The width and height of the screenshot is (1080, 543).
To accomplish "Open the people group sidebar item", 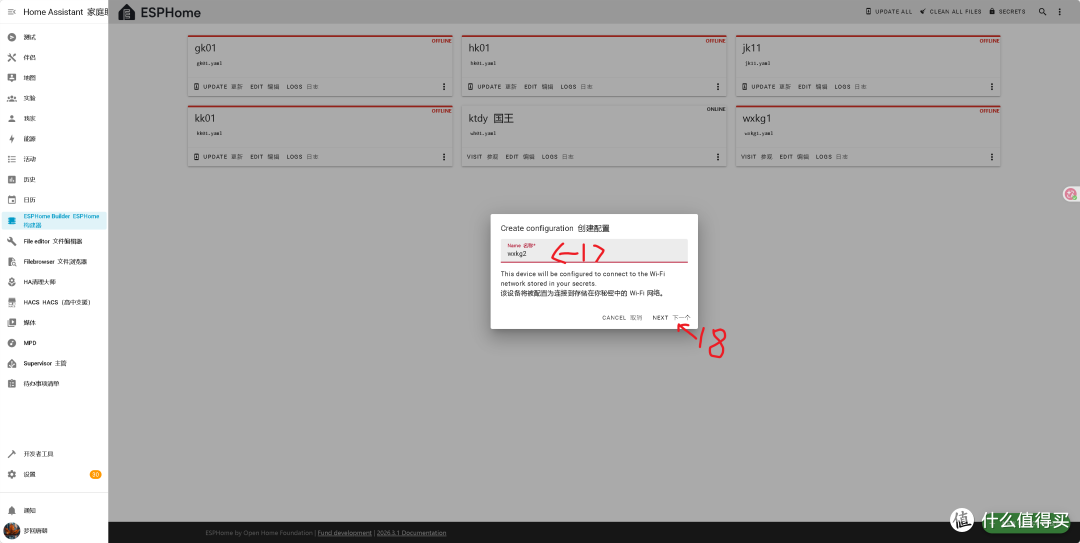I will coord(12,98).
